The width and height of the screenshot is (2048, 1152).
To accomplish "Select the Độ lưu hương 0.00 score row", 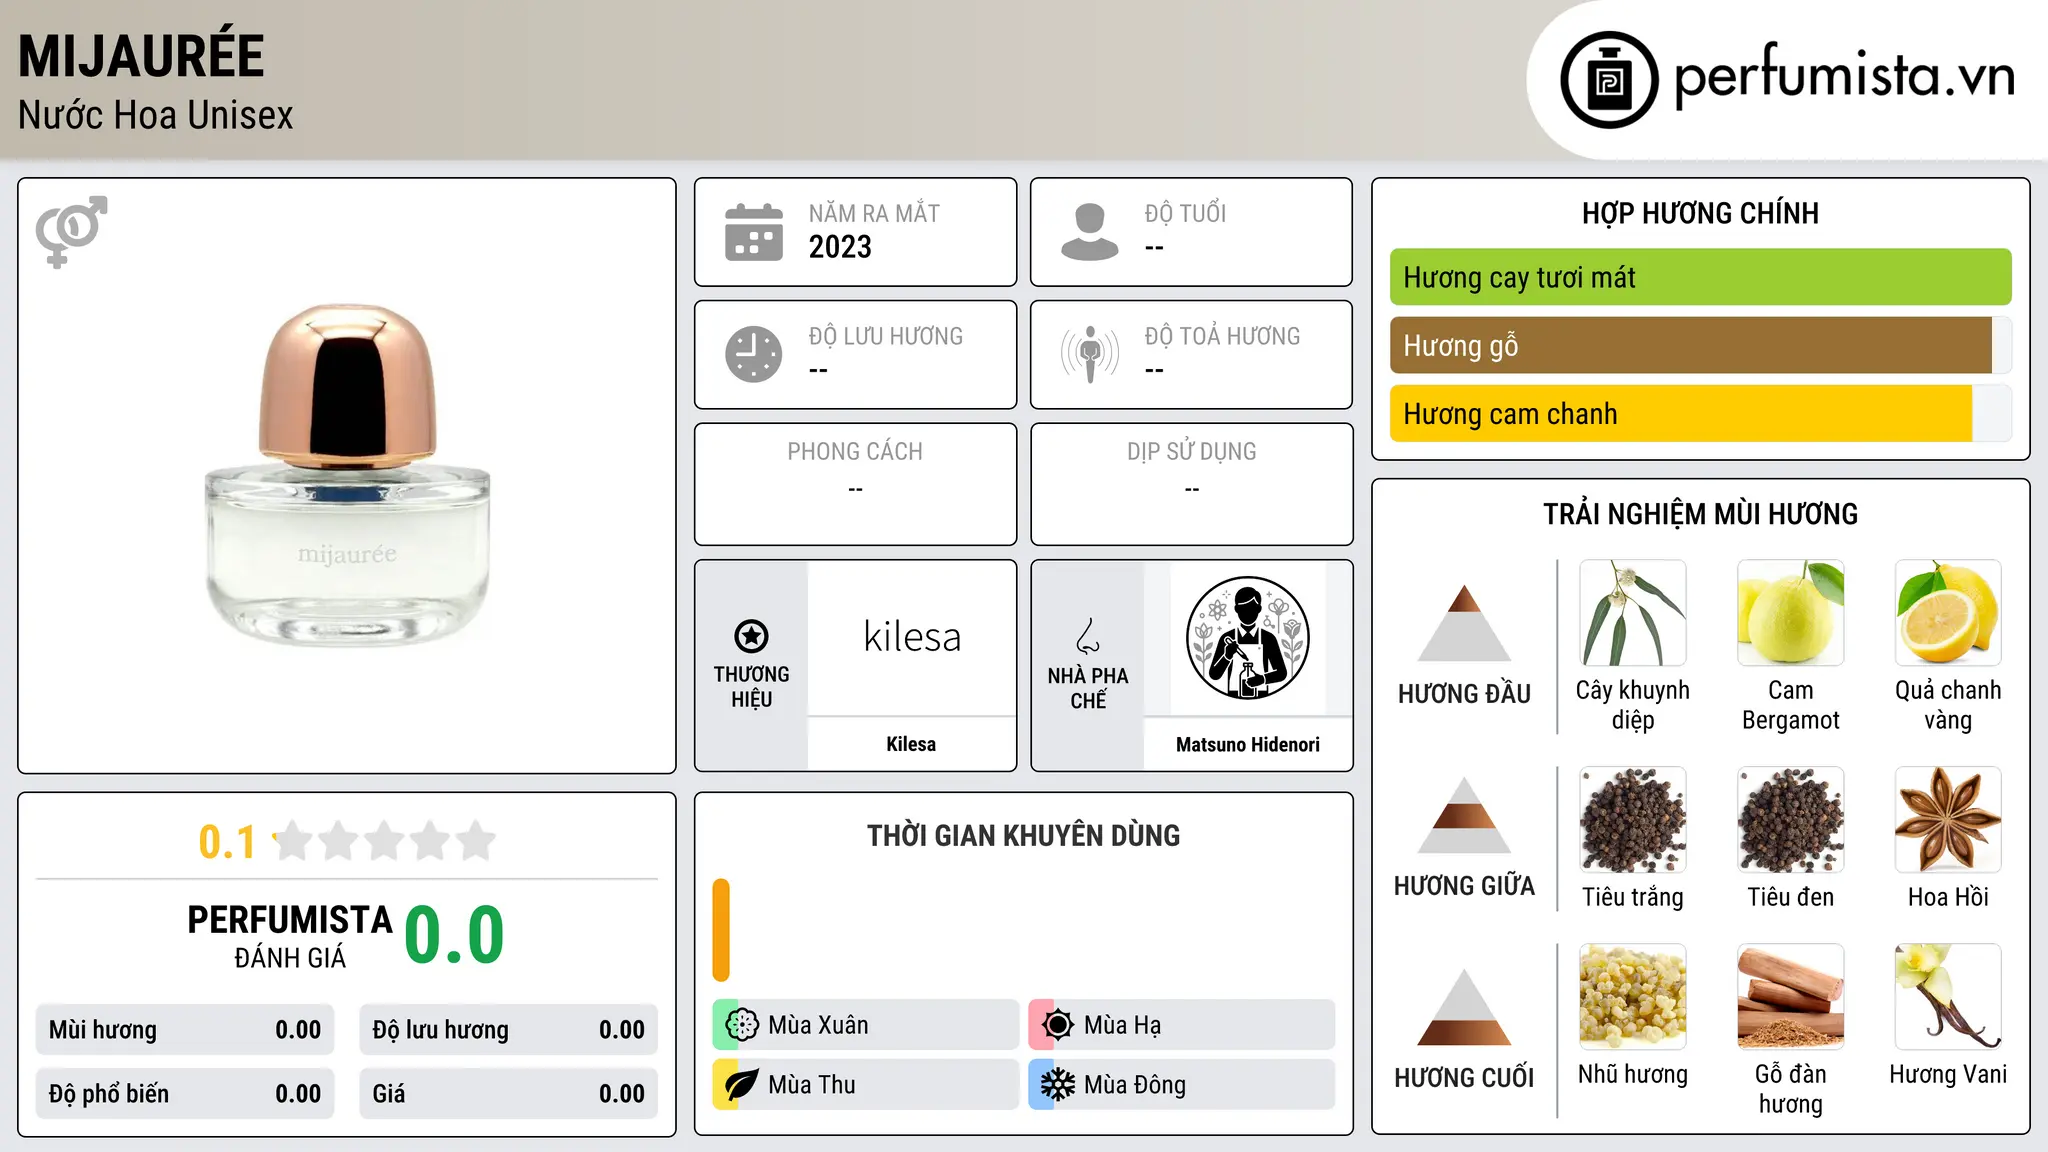I will (508, 1030).
